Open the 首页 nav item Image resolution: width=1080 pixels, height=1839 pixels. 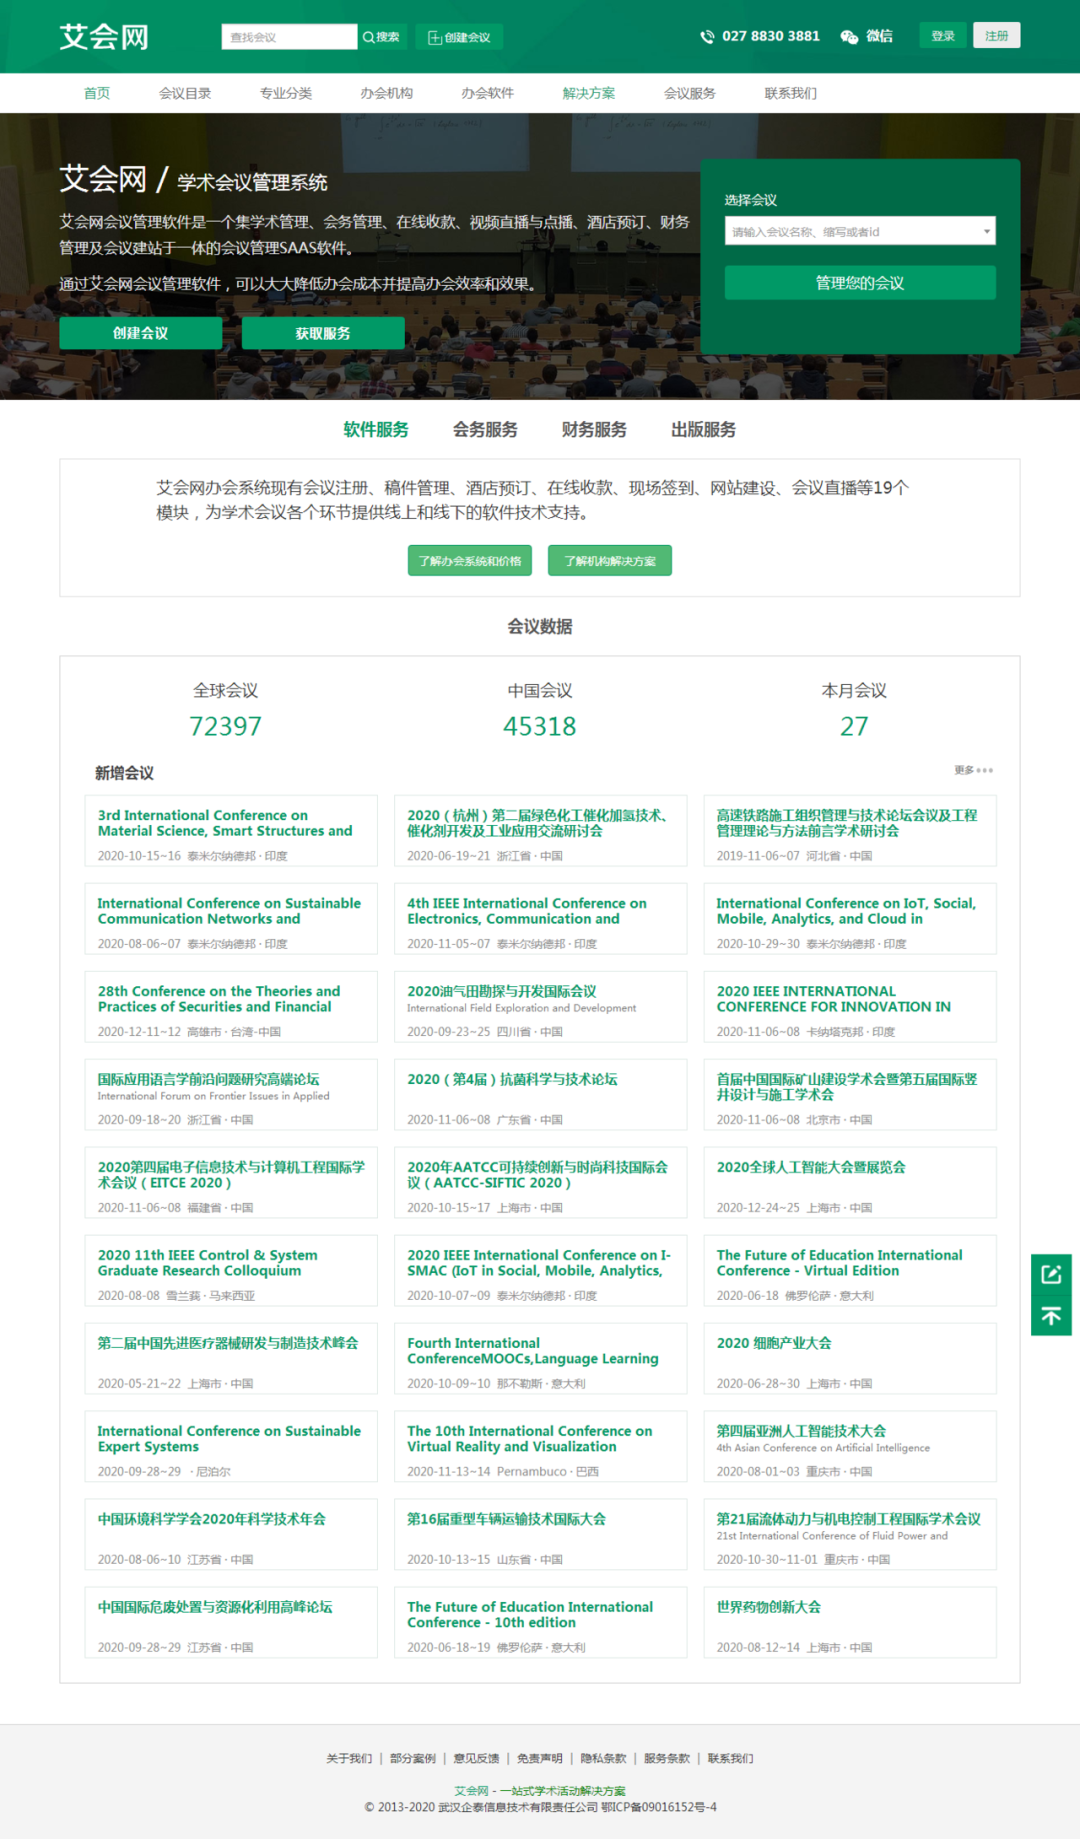(97, 93)
